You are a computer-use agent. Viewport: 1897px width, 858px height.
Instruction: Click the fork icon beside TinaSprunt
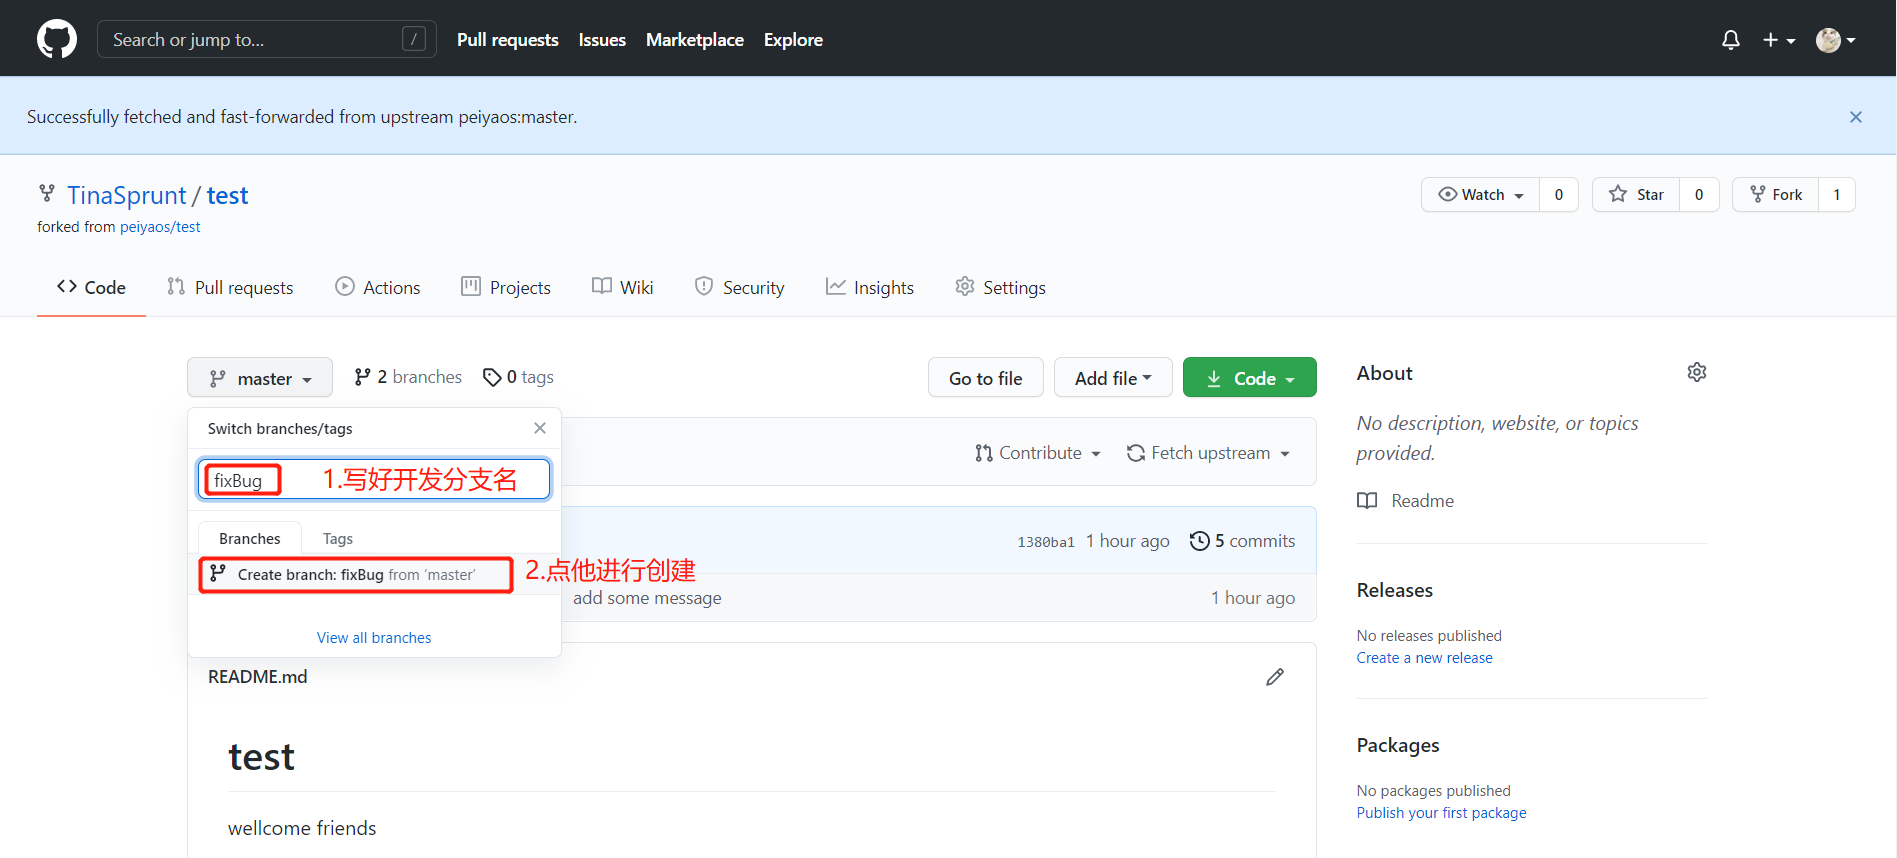pyautogui.click(x=46, y=193)
